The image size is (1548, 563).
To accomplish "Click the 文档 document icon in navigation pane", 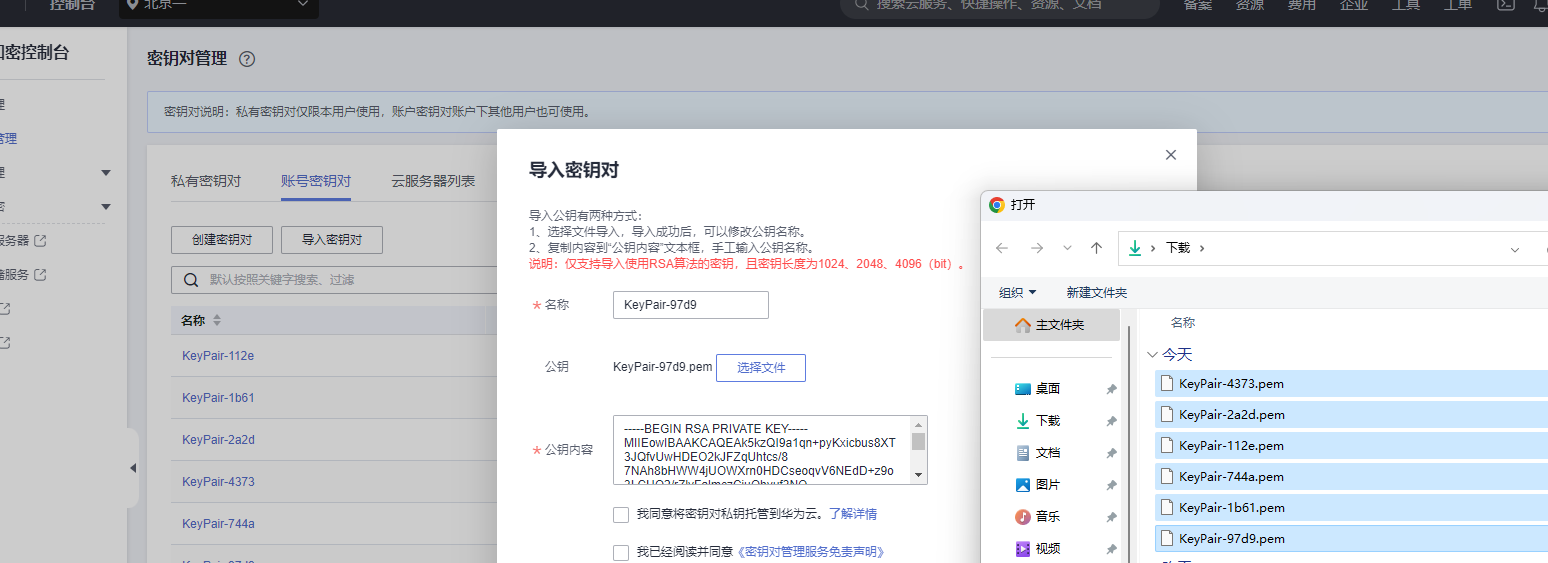I will [x=1023, y=453].
